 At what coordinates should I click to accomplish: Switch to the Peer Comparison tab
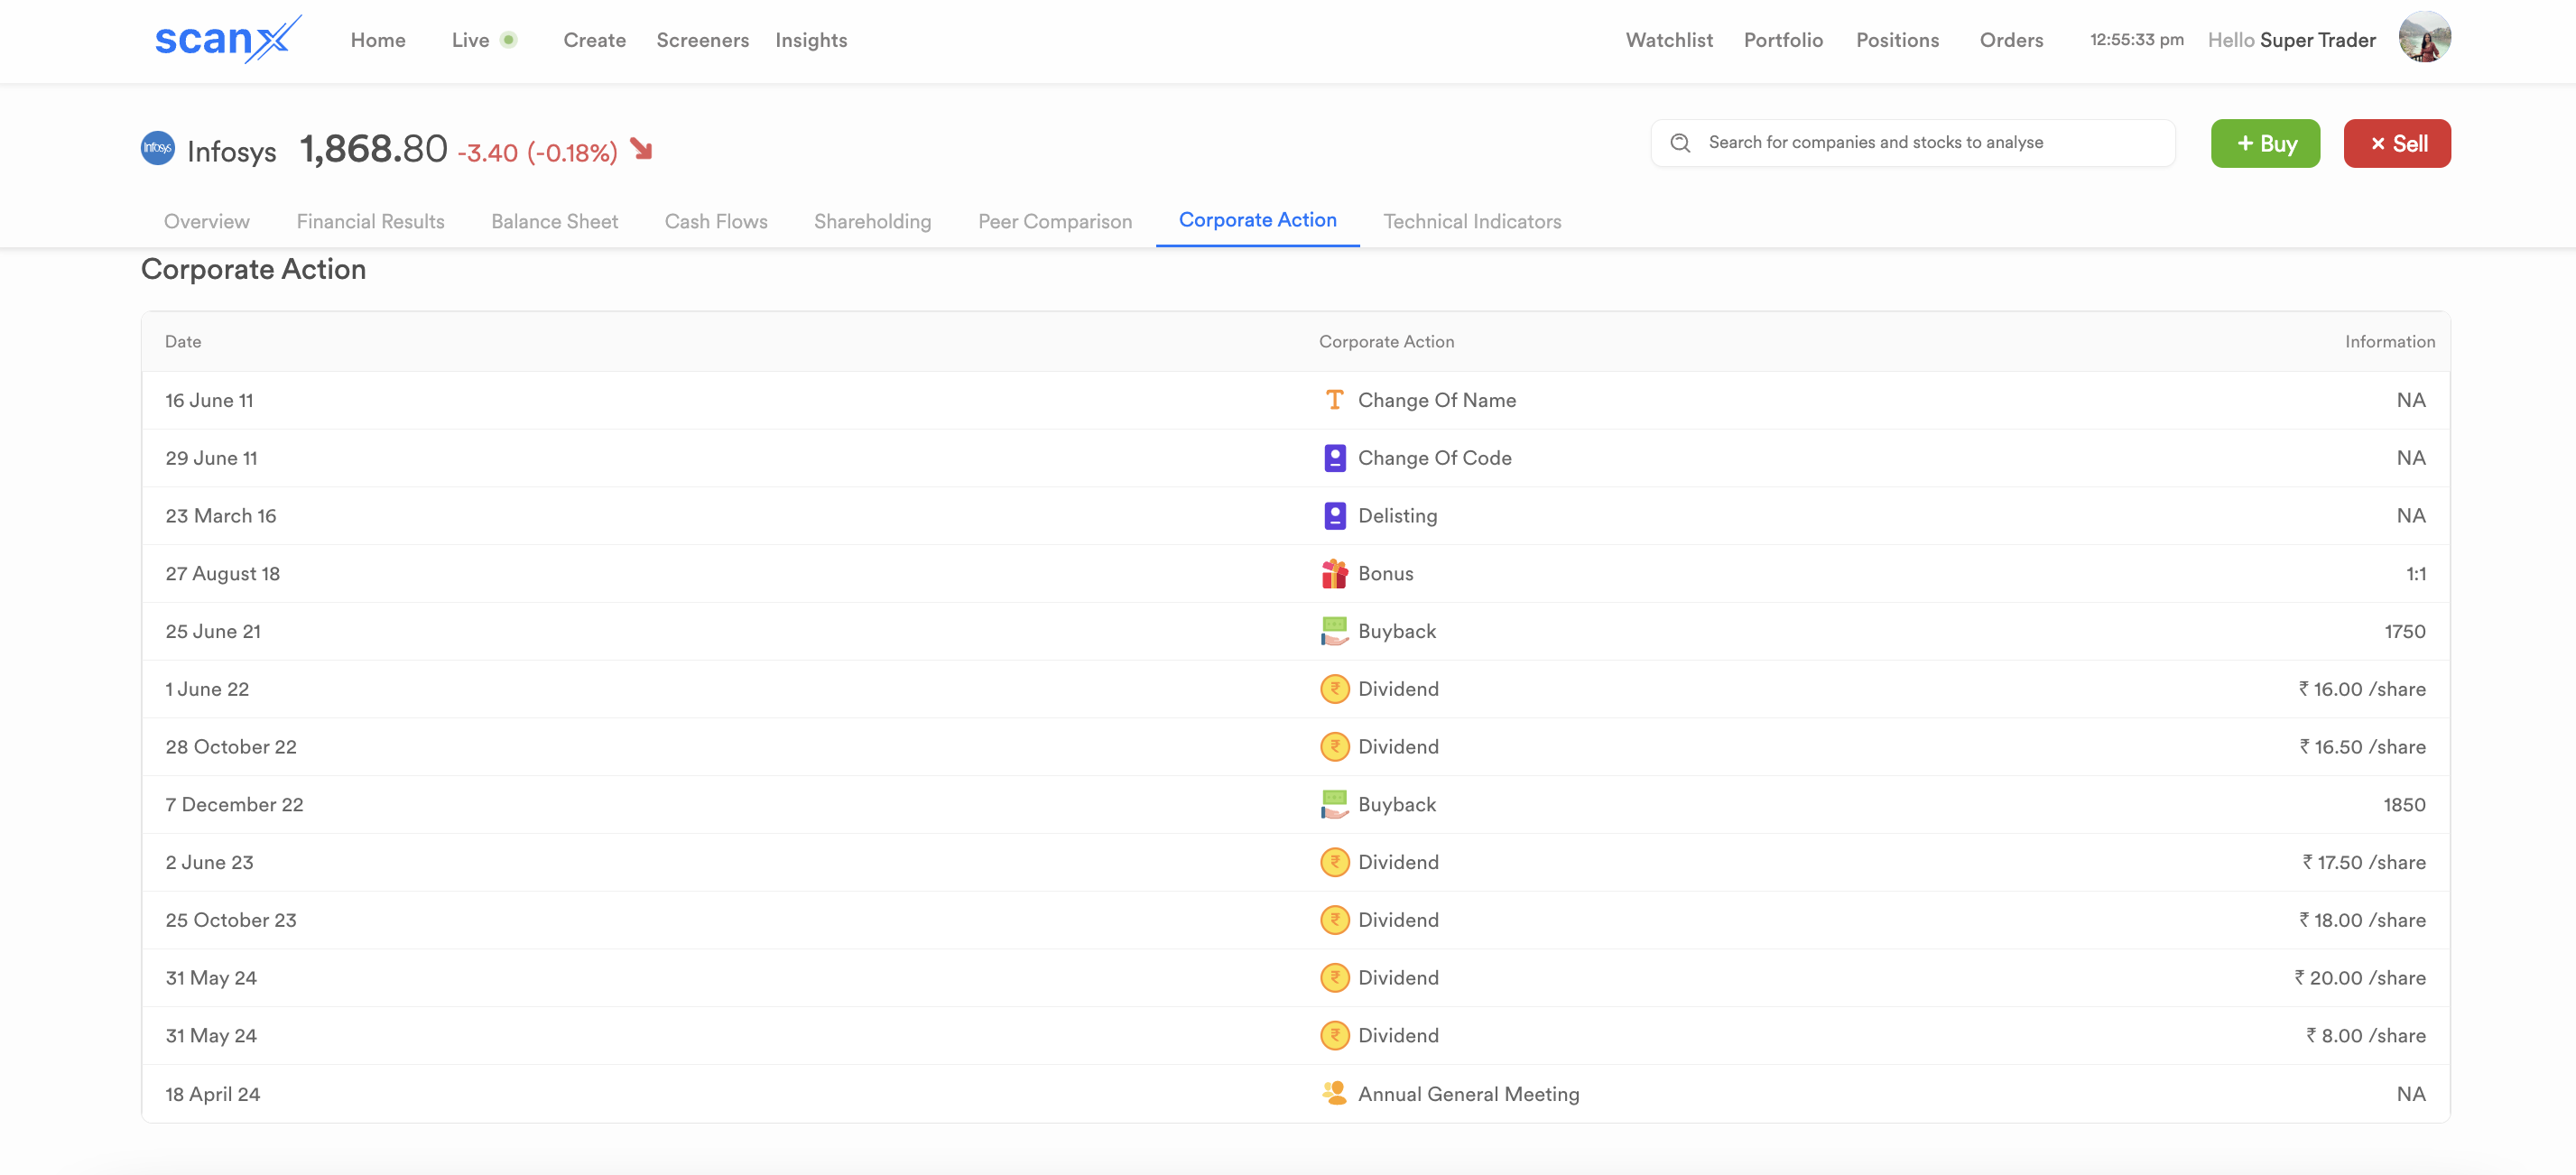point(1055,221)
